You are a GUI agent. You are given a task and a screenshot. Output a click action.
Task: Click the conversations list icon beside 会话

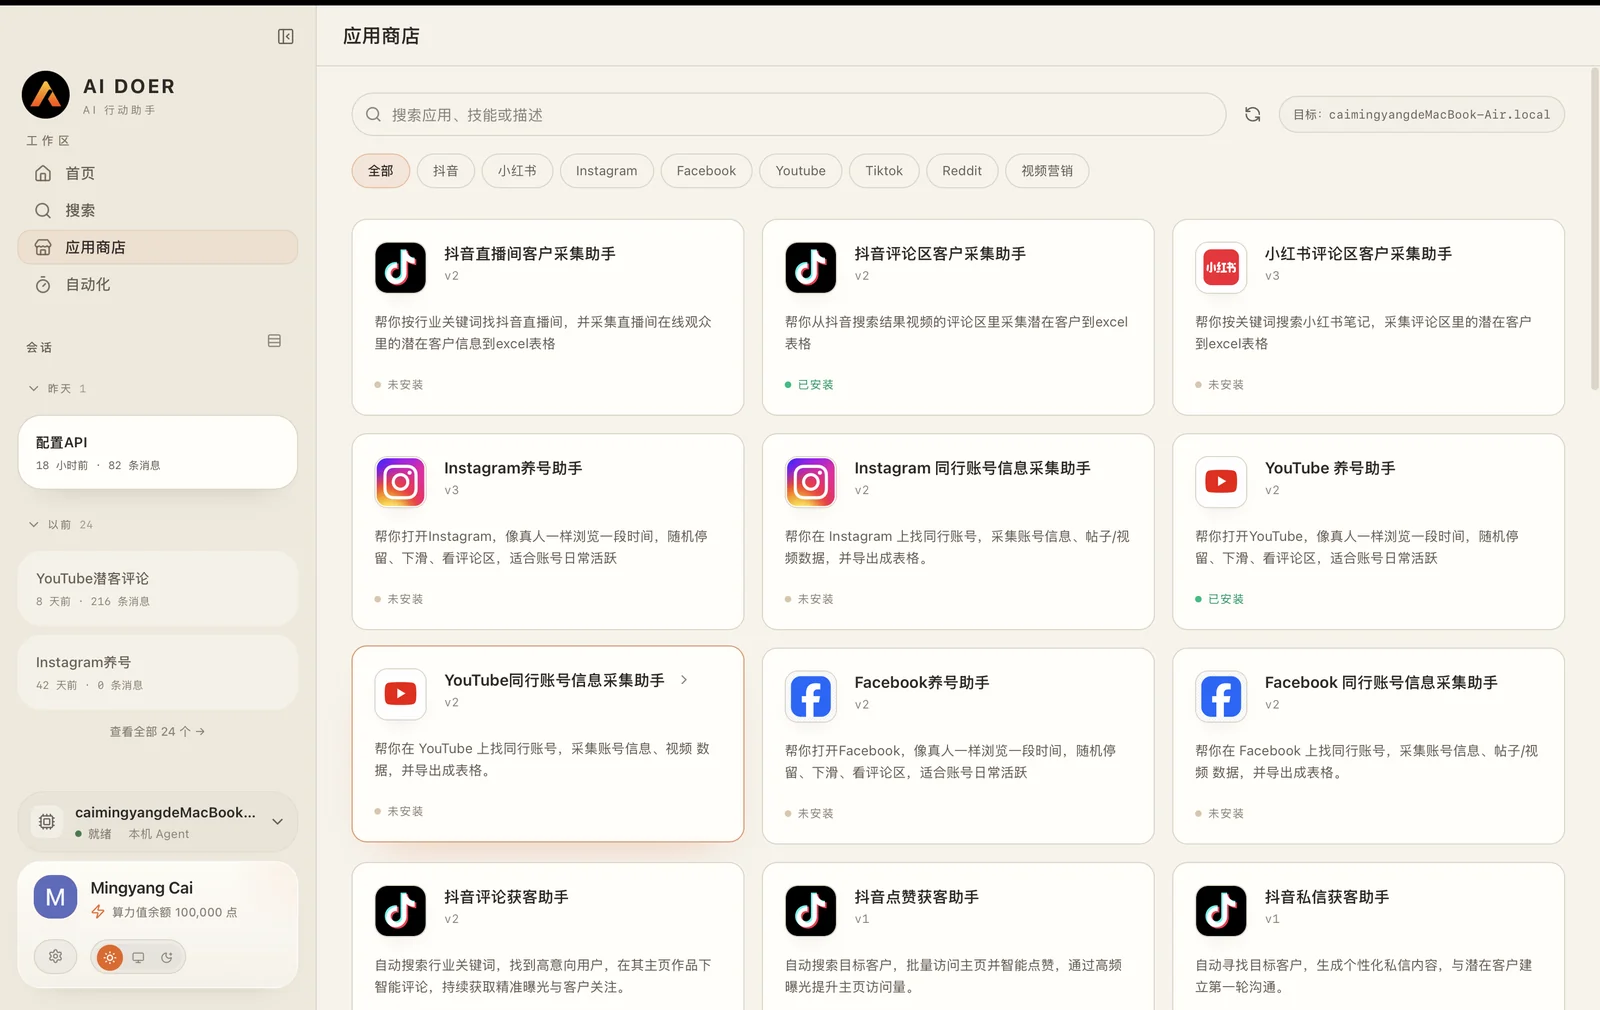274,341
